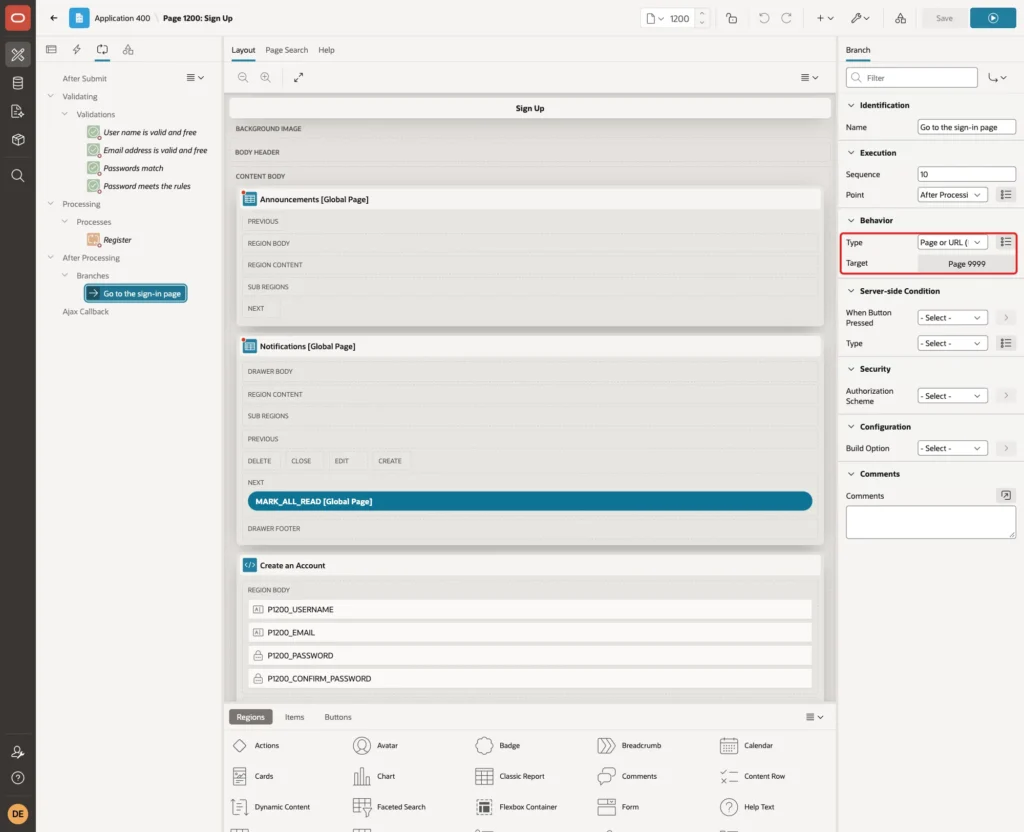Zoom in the layout view
The height and width of the screenshot is (832, 1024).
pyautogui.click(x=265, y=77)
